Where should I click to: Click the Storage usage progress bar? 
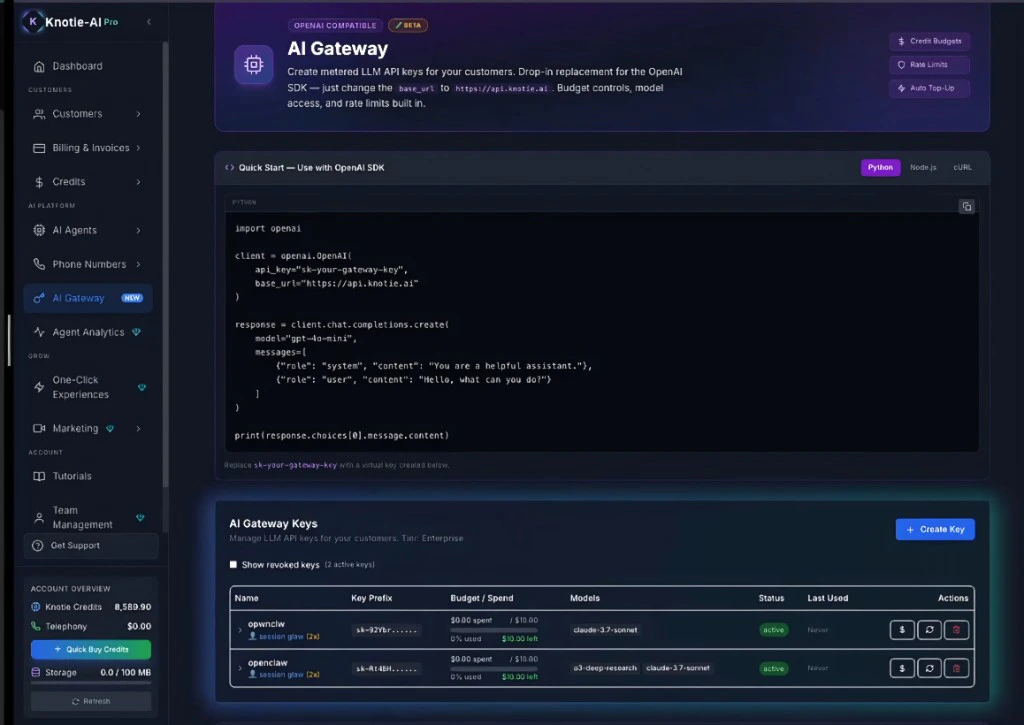click(91, 682)
